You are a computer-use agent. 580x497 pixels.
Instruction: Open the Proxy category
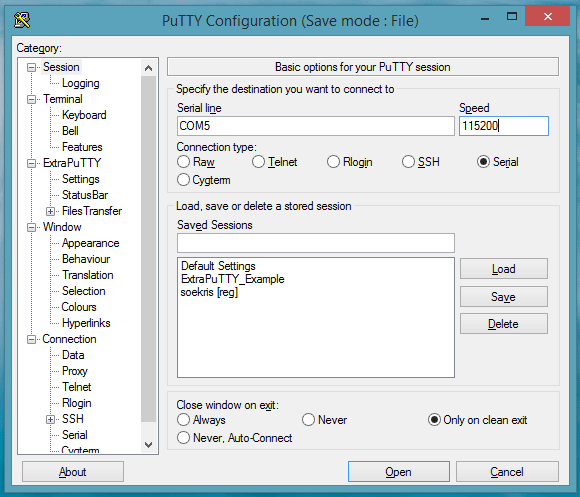pos(75,371)
